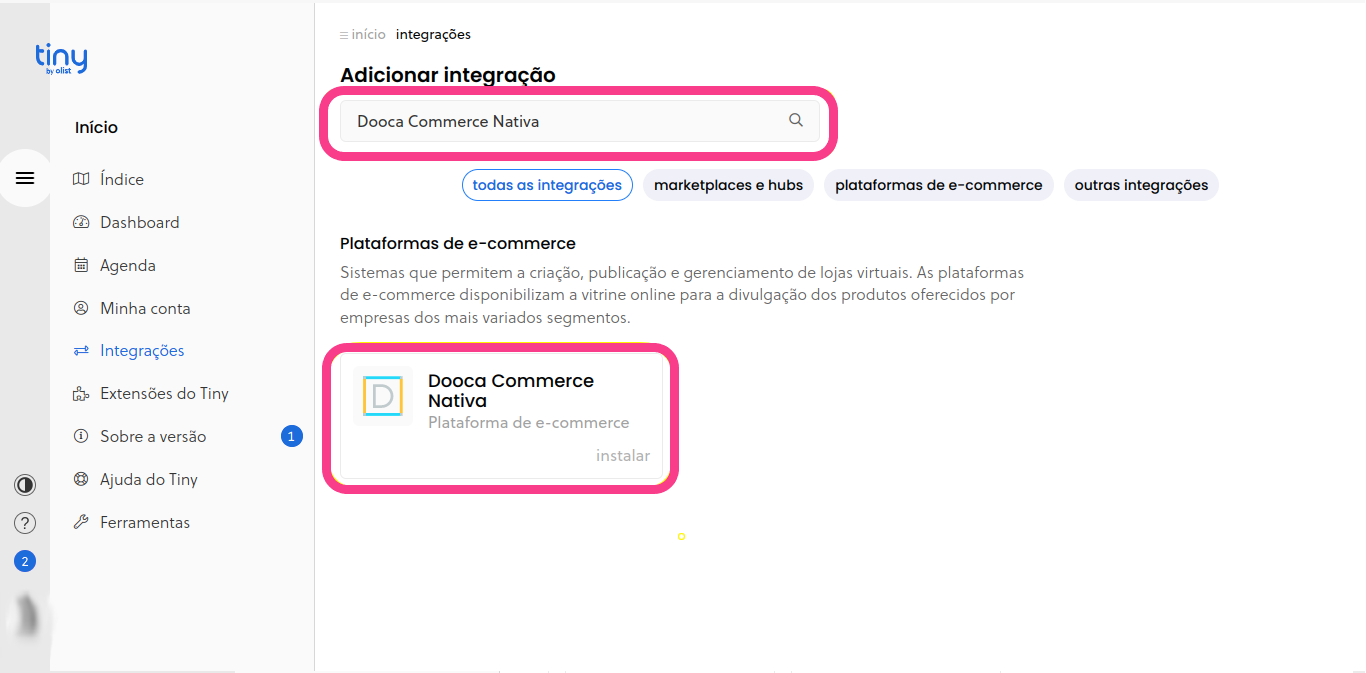This screenshot has width=1366, height=673.
Task: Click the Índice map icon
Action: [81, 179]
